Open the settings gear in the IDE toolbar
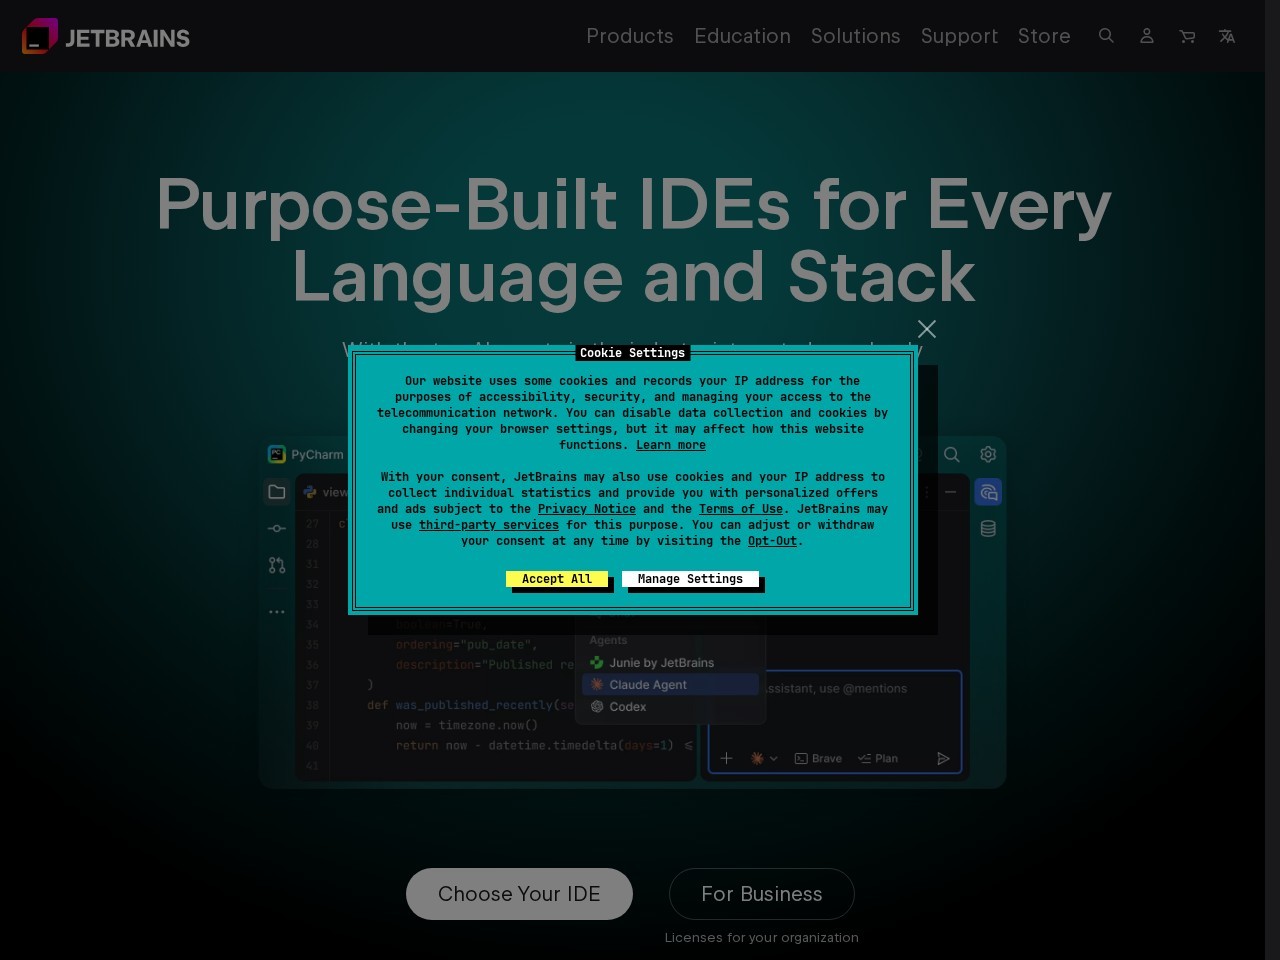 987,455
